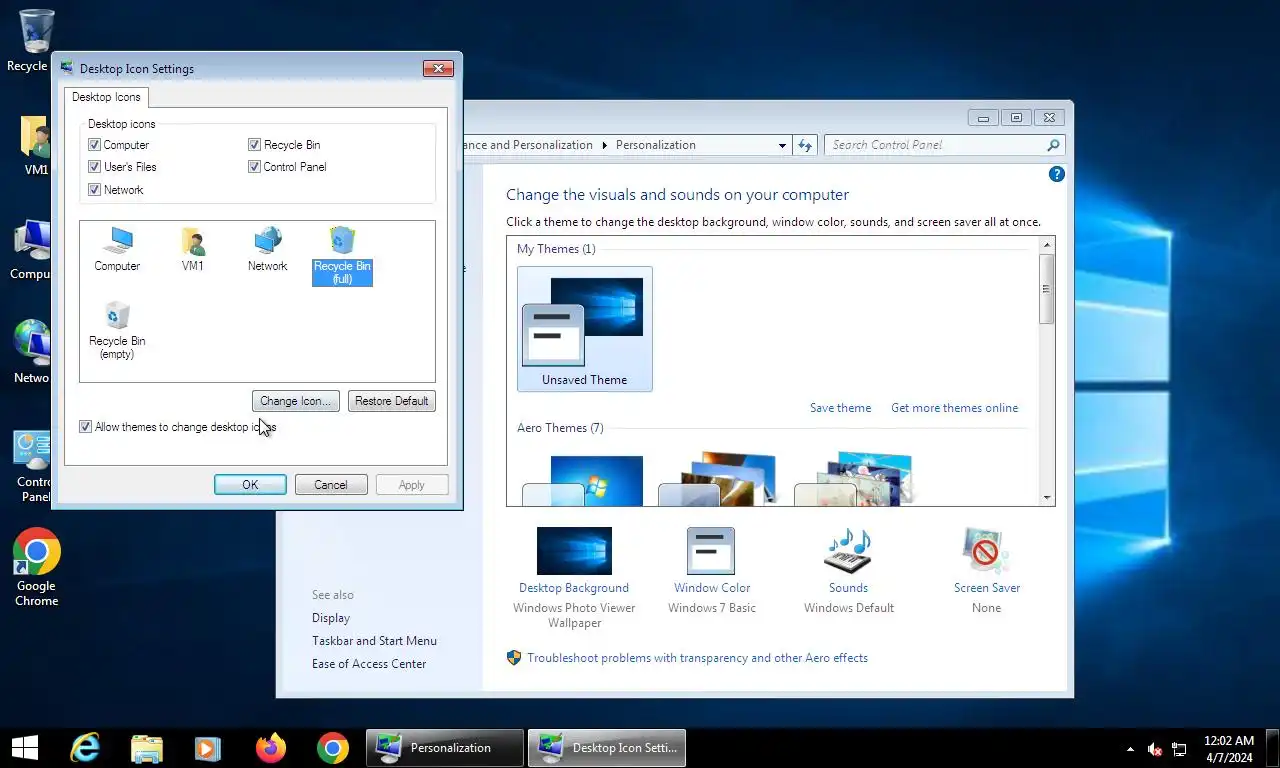Uncheck the Control Panel checkbox
This screenshot has height=768, width=1280.
pyautogui.click(x=255, y=167)
